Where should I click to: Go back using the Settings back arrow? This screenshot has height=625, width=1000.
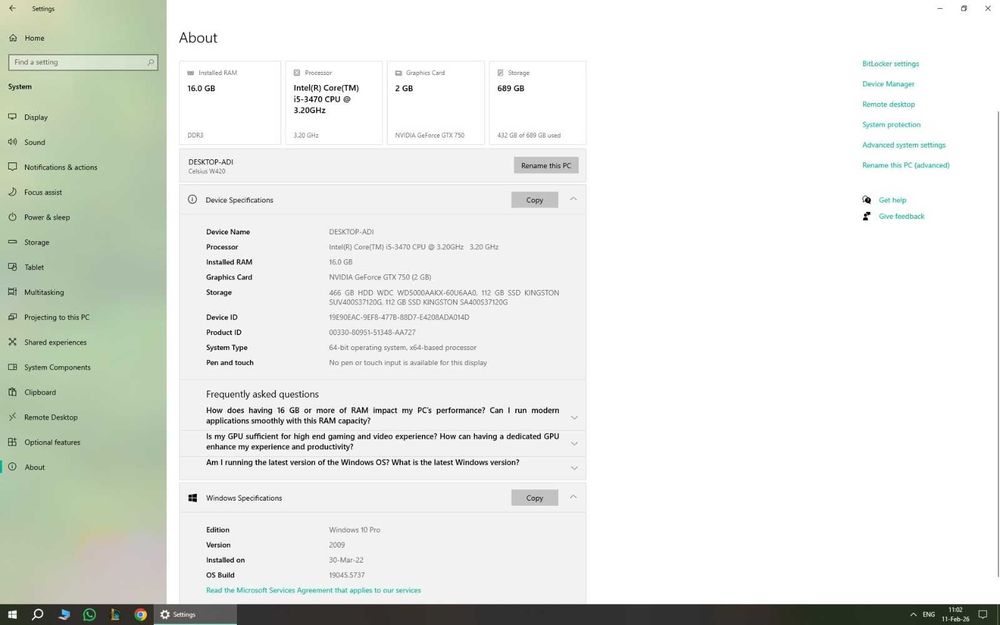(x=12, y=9)
